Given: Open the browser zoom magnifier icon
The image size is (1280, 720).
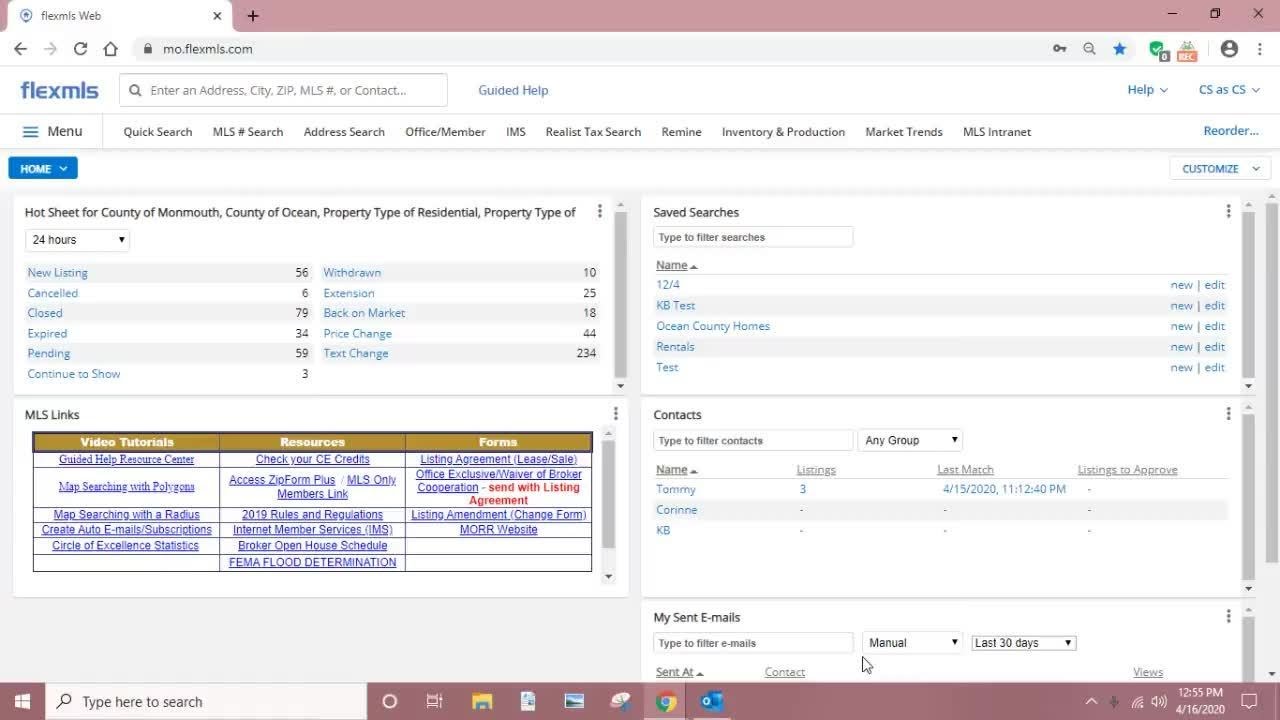Looking at the screenshot, I should point(1089,48).
